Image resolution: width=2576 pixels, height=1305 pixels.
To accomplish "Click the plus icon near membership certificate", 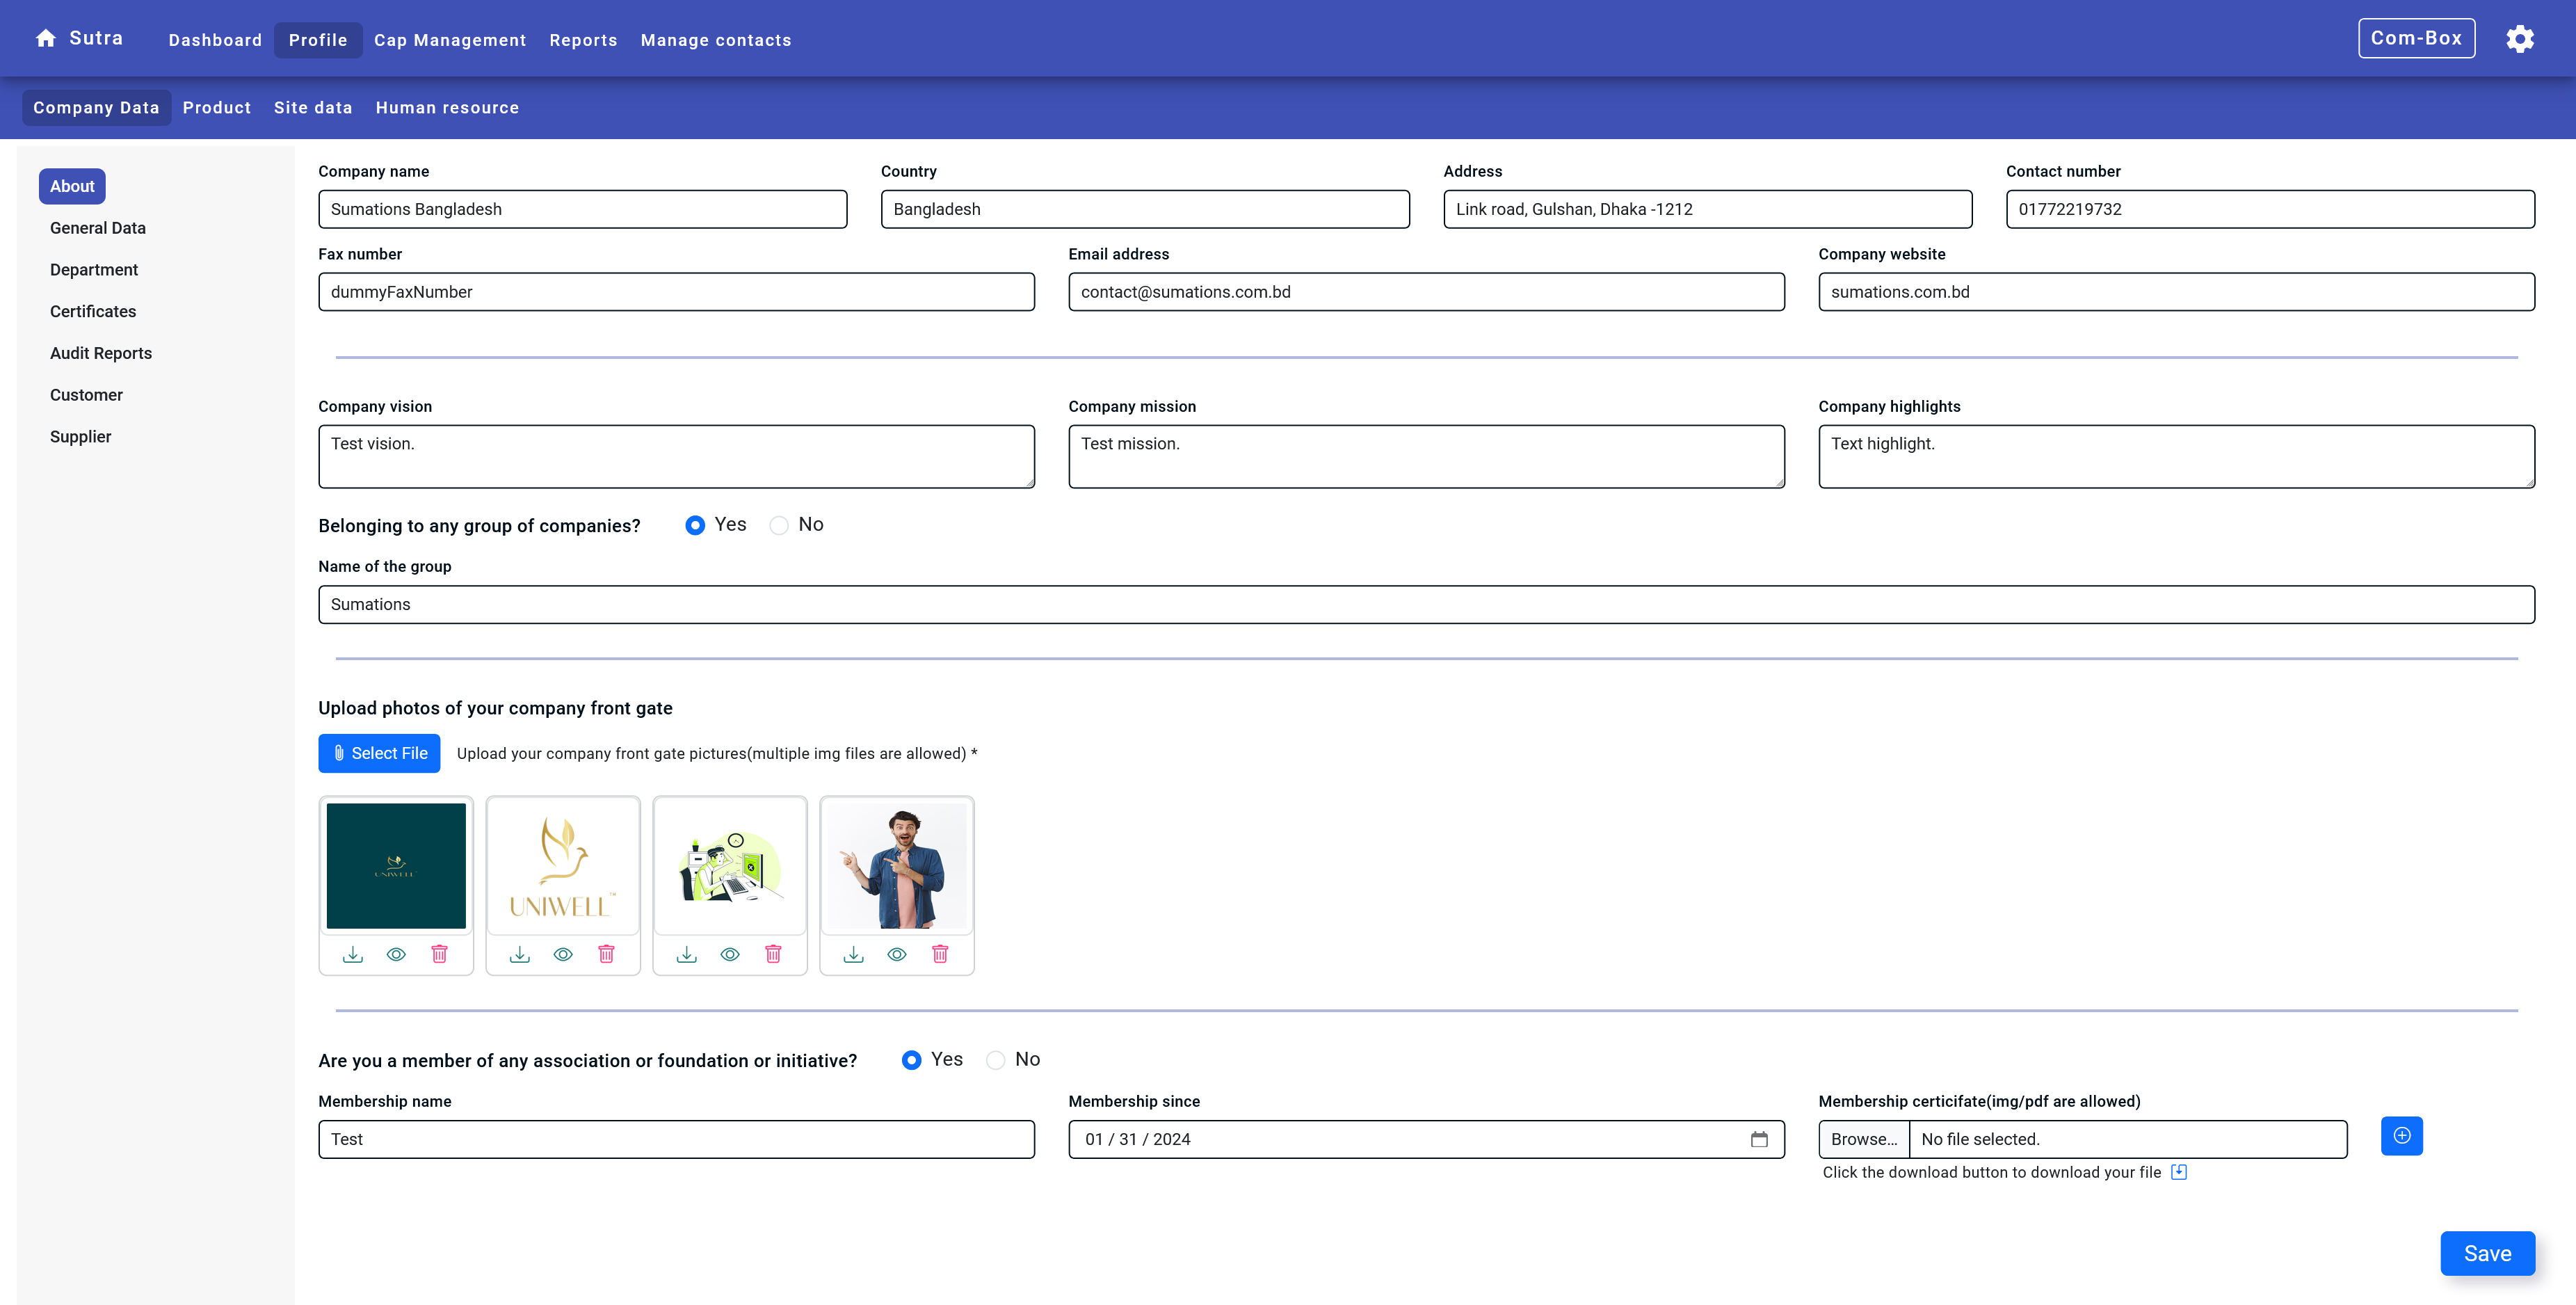I will pyautogui.click(x=2402, y=1135).
